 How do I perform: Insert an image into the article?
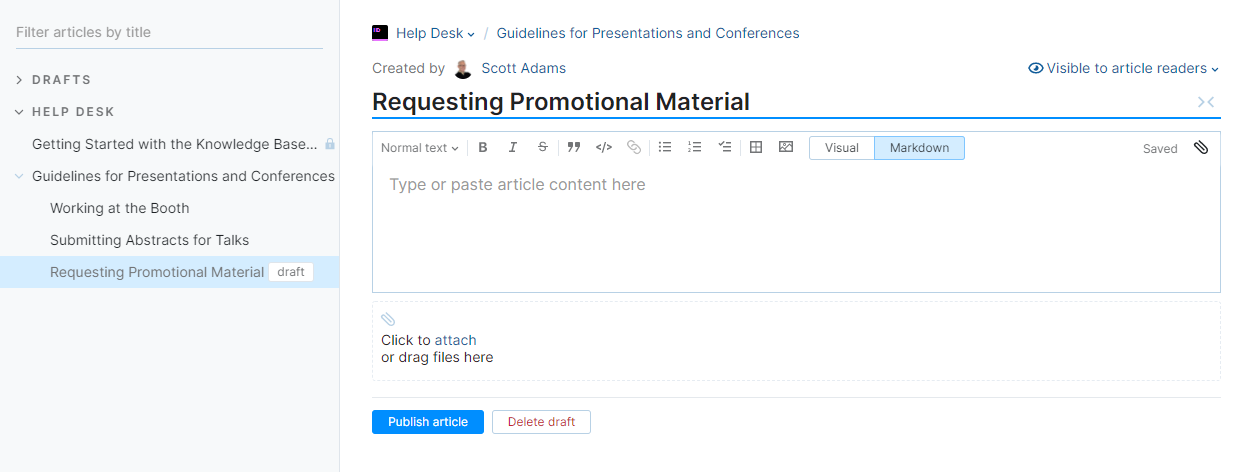pyautogui.click(x=786, y=148)
